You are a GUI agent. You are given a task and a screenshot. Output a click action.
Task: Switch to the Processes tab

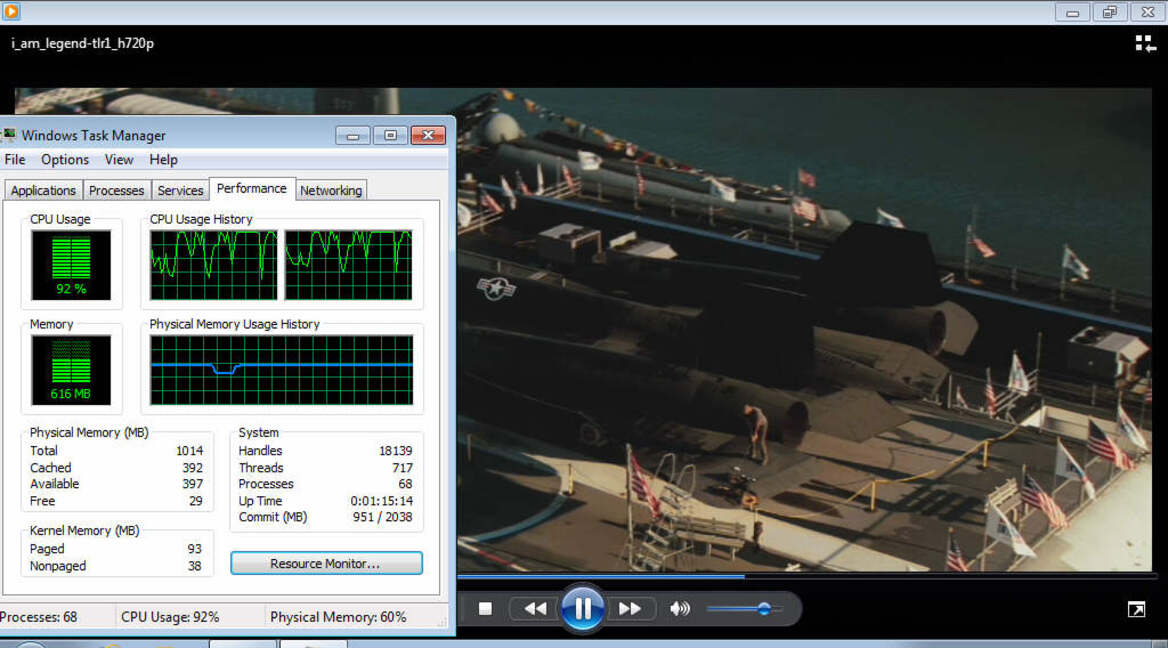pyautogui.click(x=116, y=191)
